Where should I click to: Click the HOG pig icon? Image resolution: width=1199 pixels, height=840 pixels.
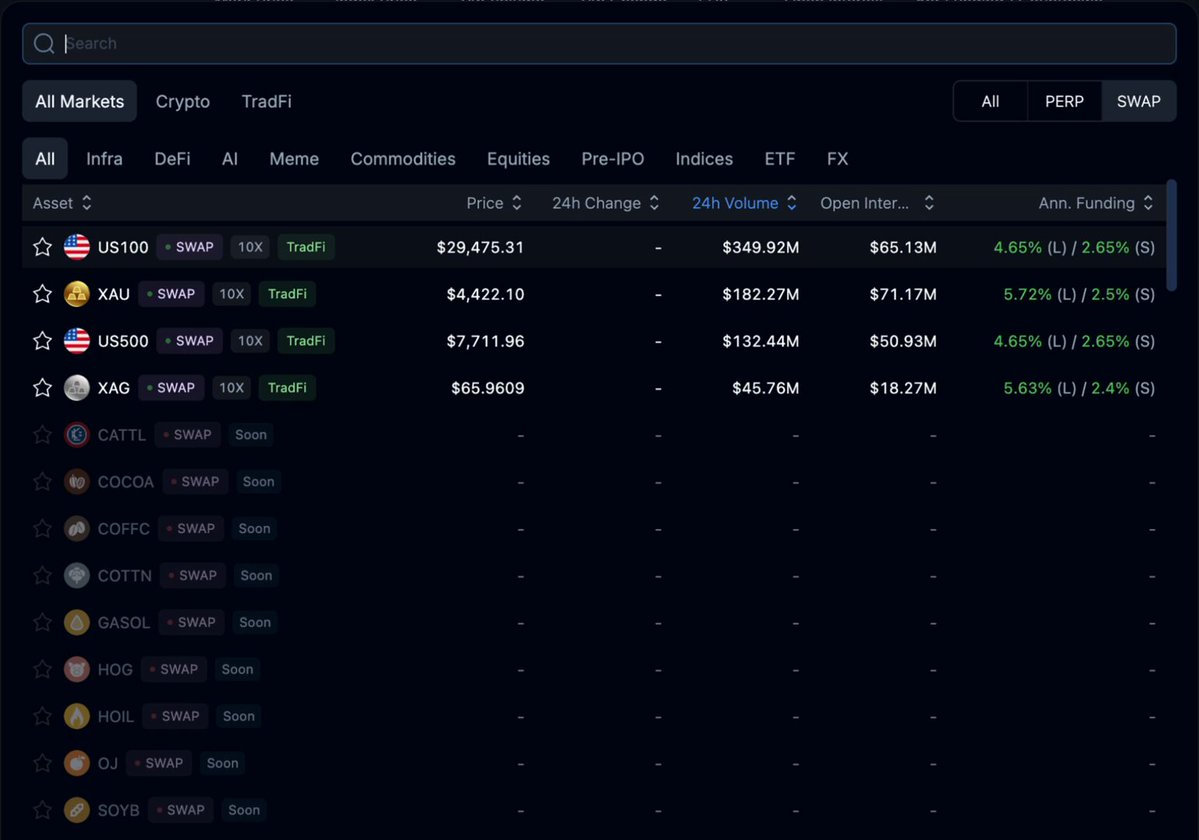(76, 670)
